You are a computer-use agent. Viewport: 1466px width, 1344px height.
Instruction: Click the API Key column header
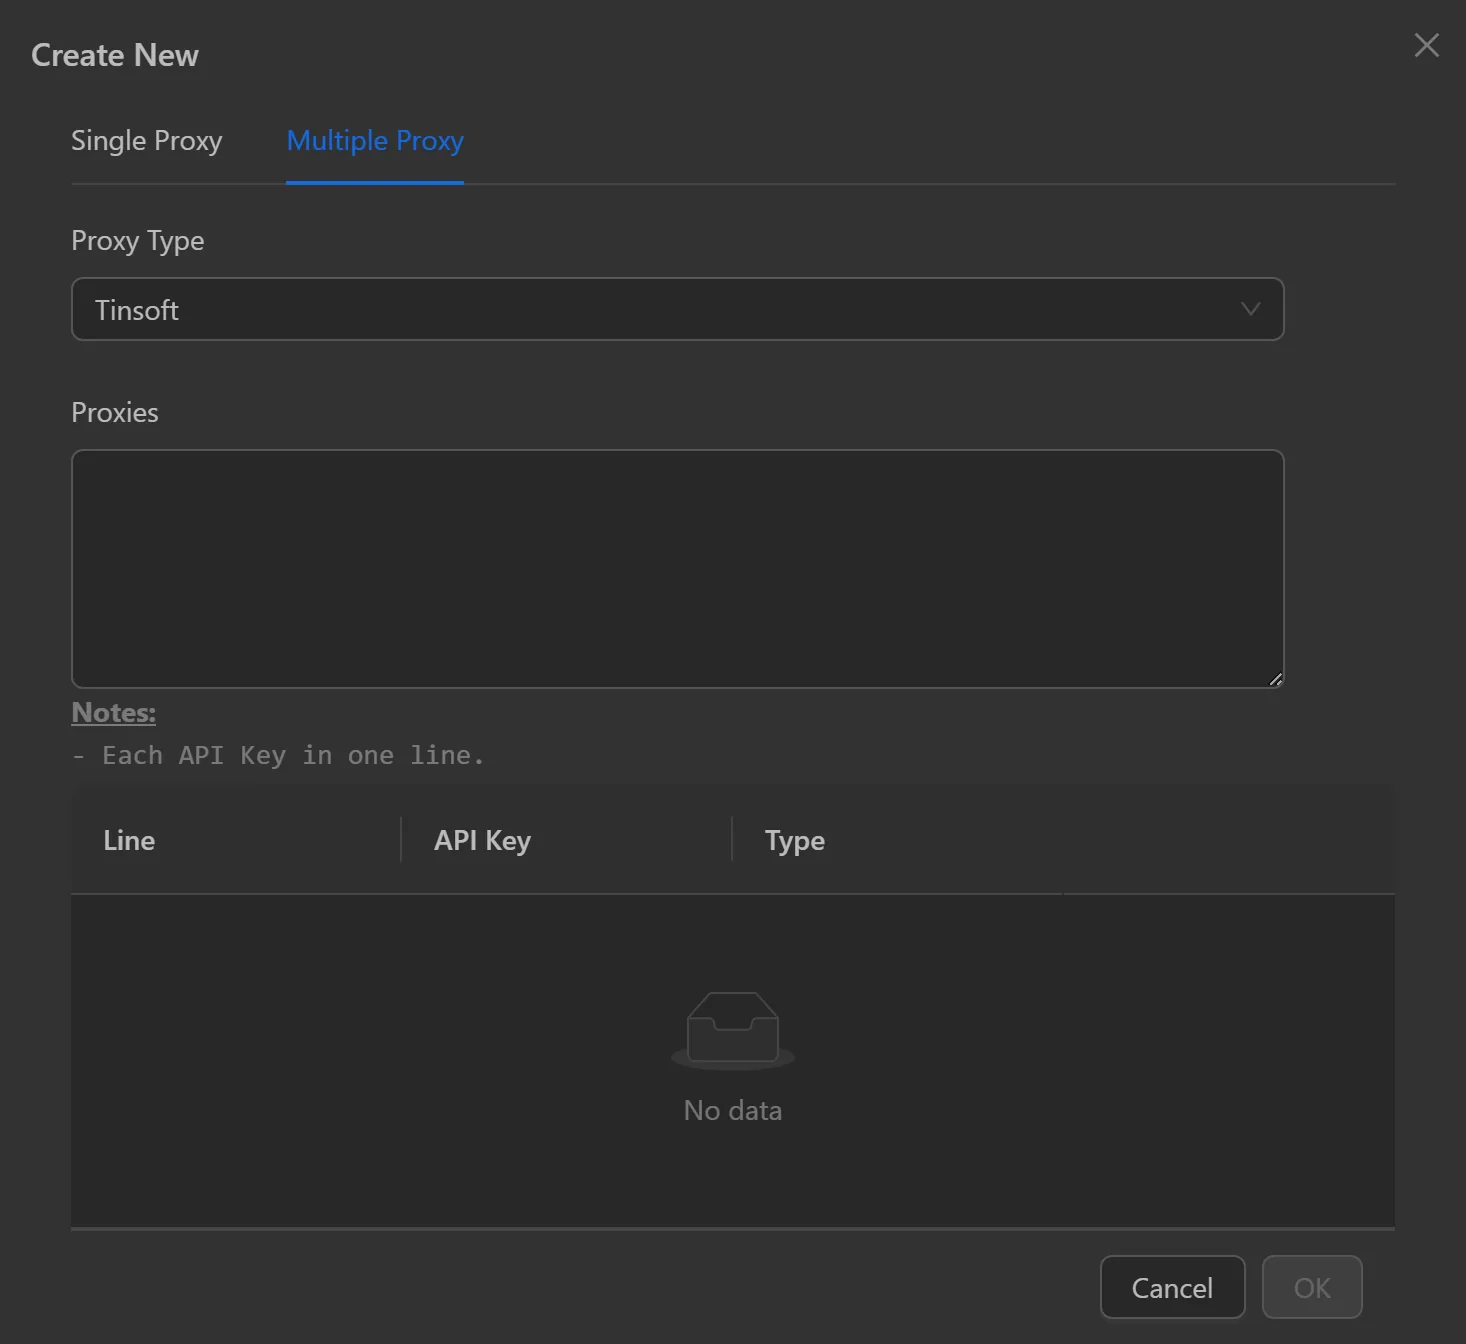(x=482, y=840)
